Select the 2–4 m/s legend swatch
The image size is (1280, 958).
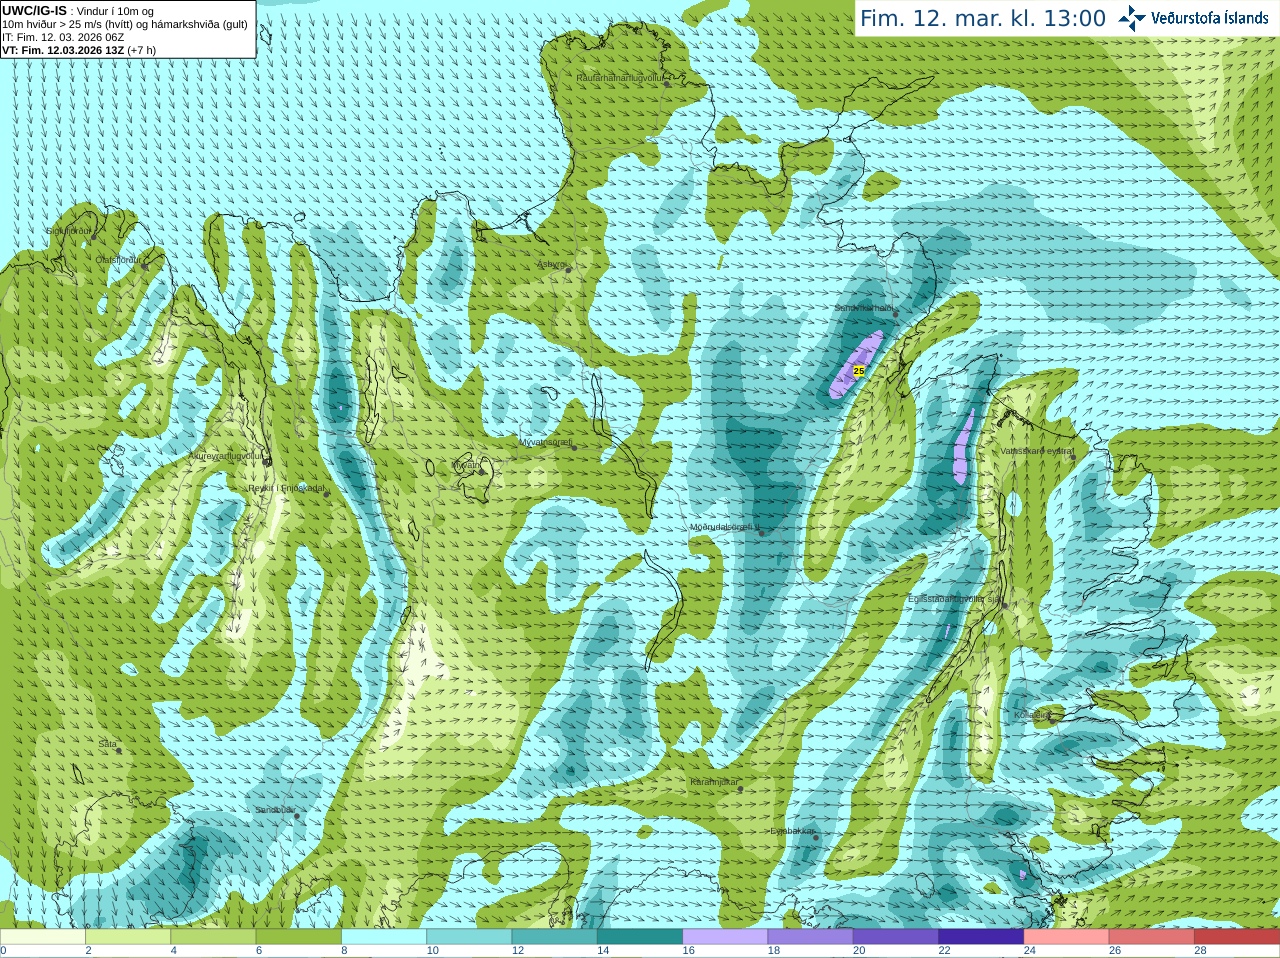[128, 937]
